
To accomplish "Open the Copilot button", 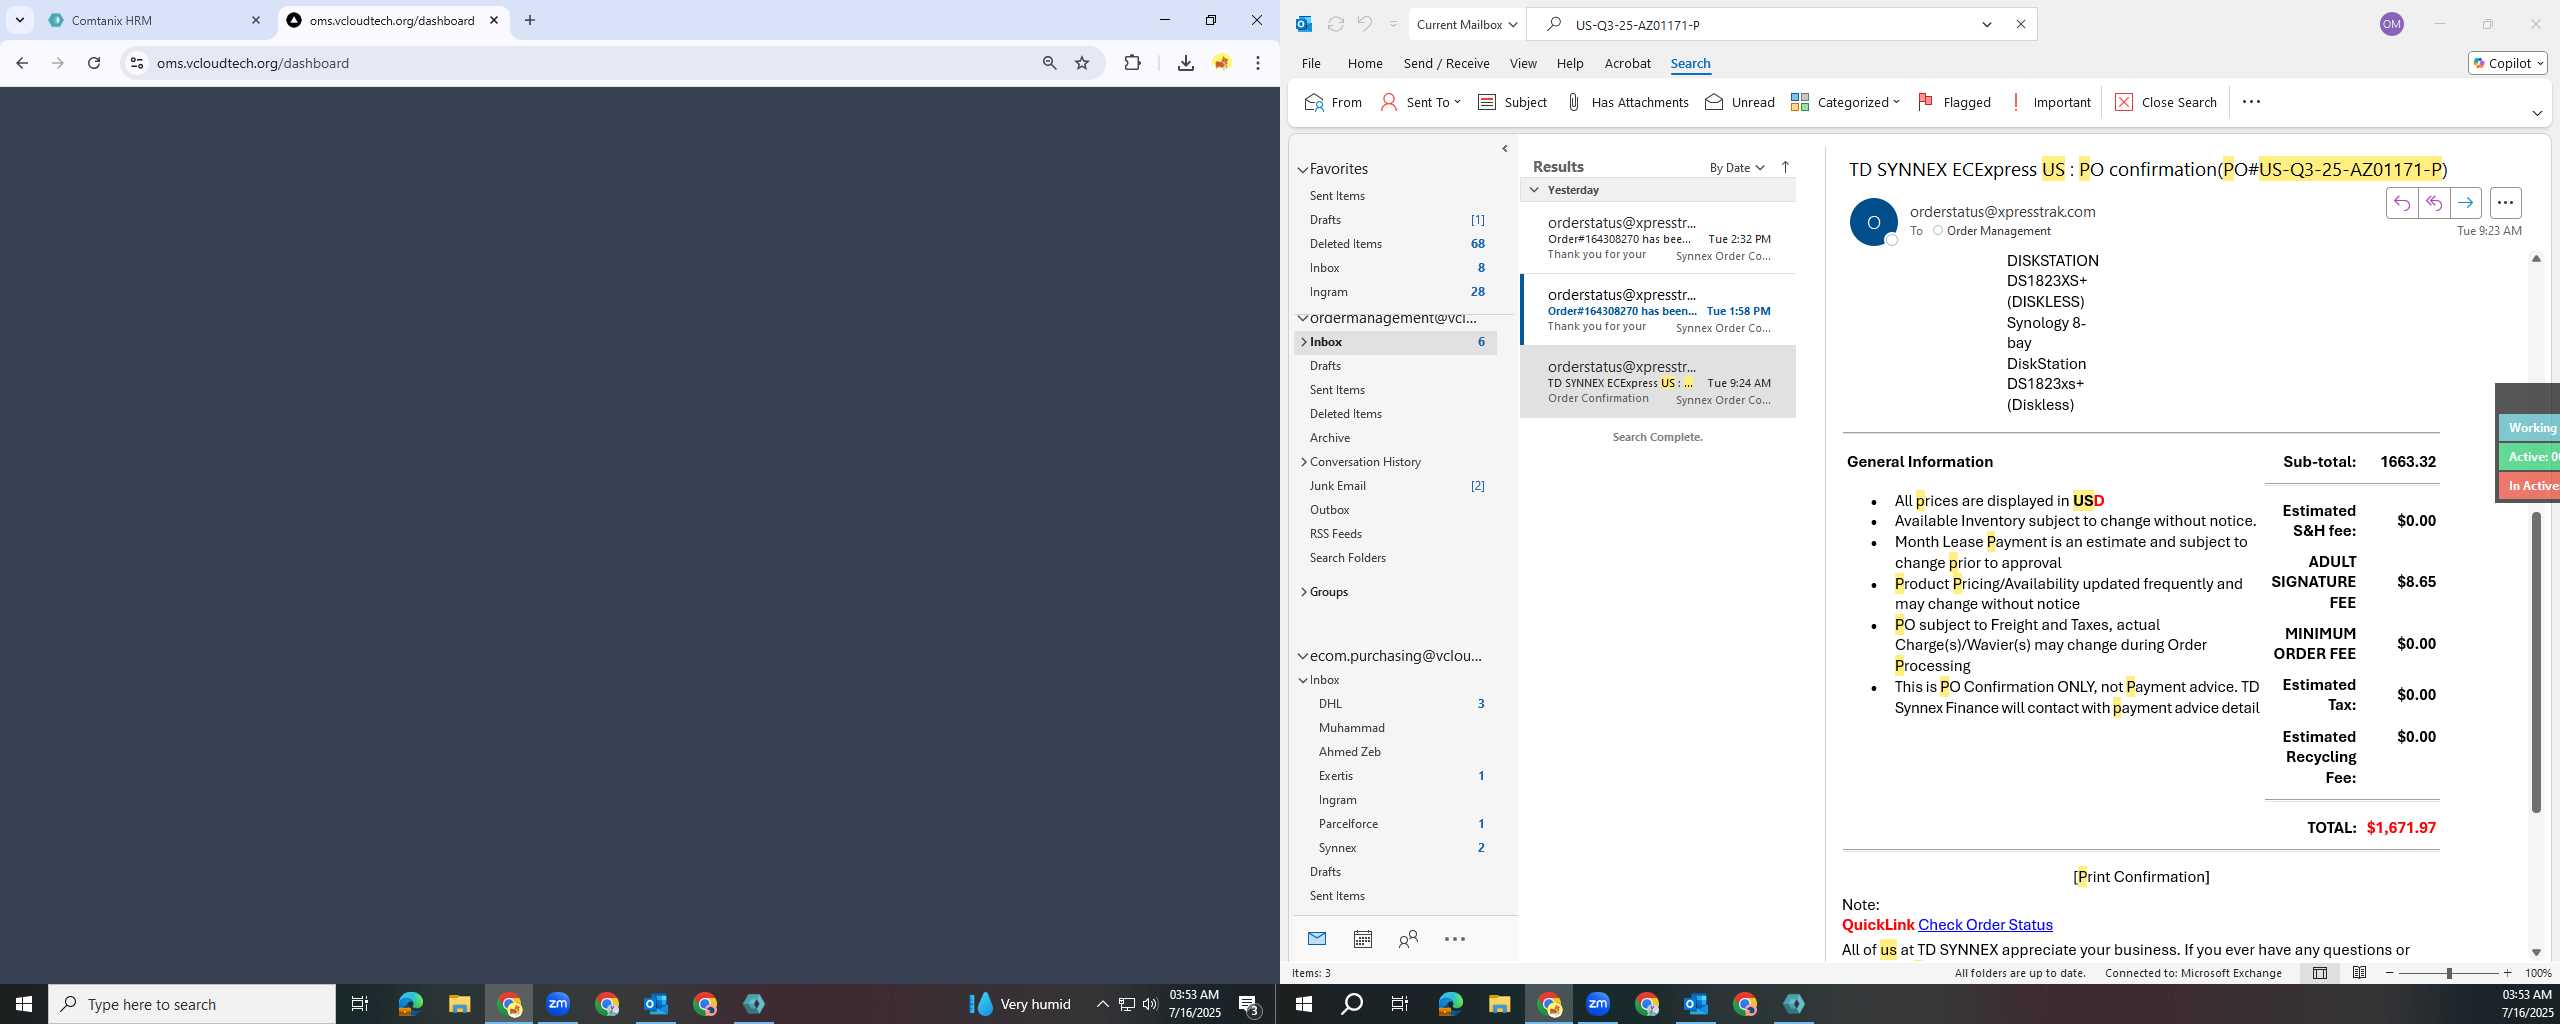I will [x=2507, y=63].
